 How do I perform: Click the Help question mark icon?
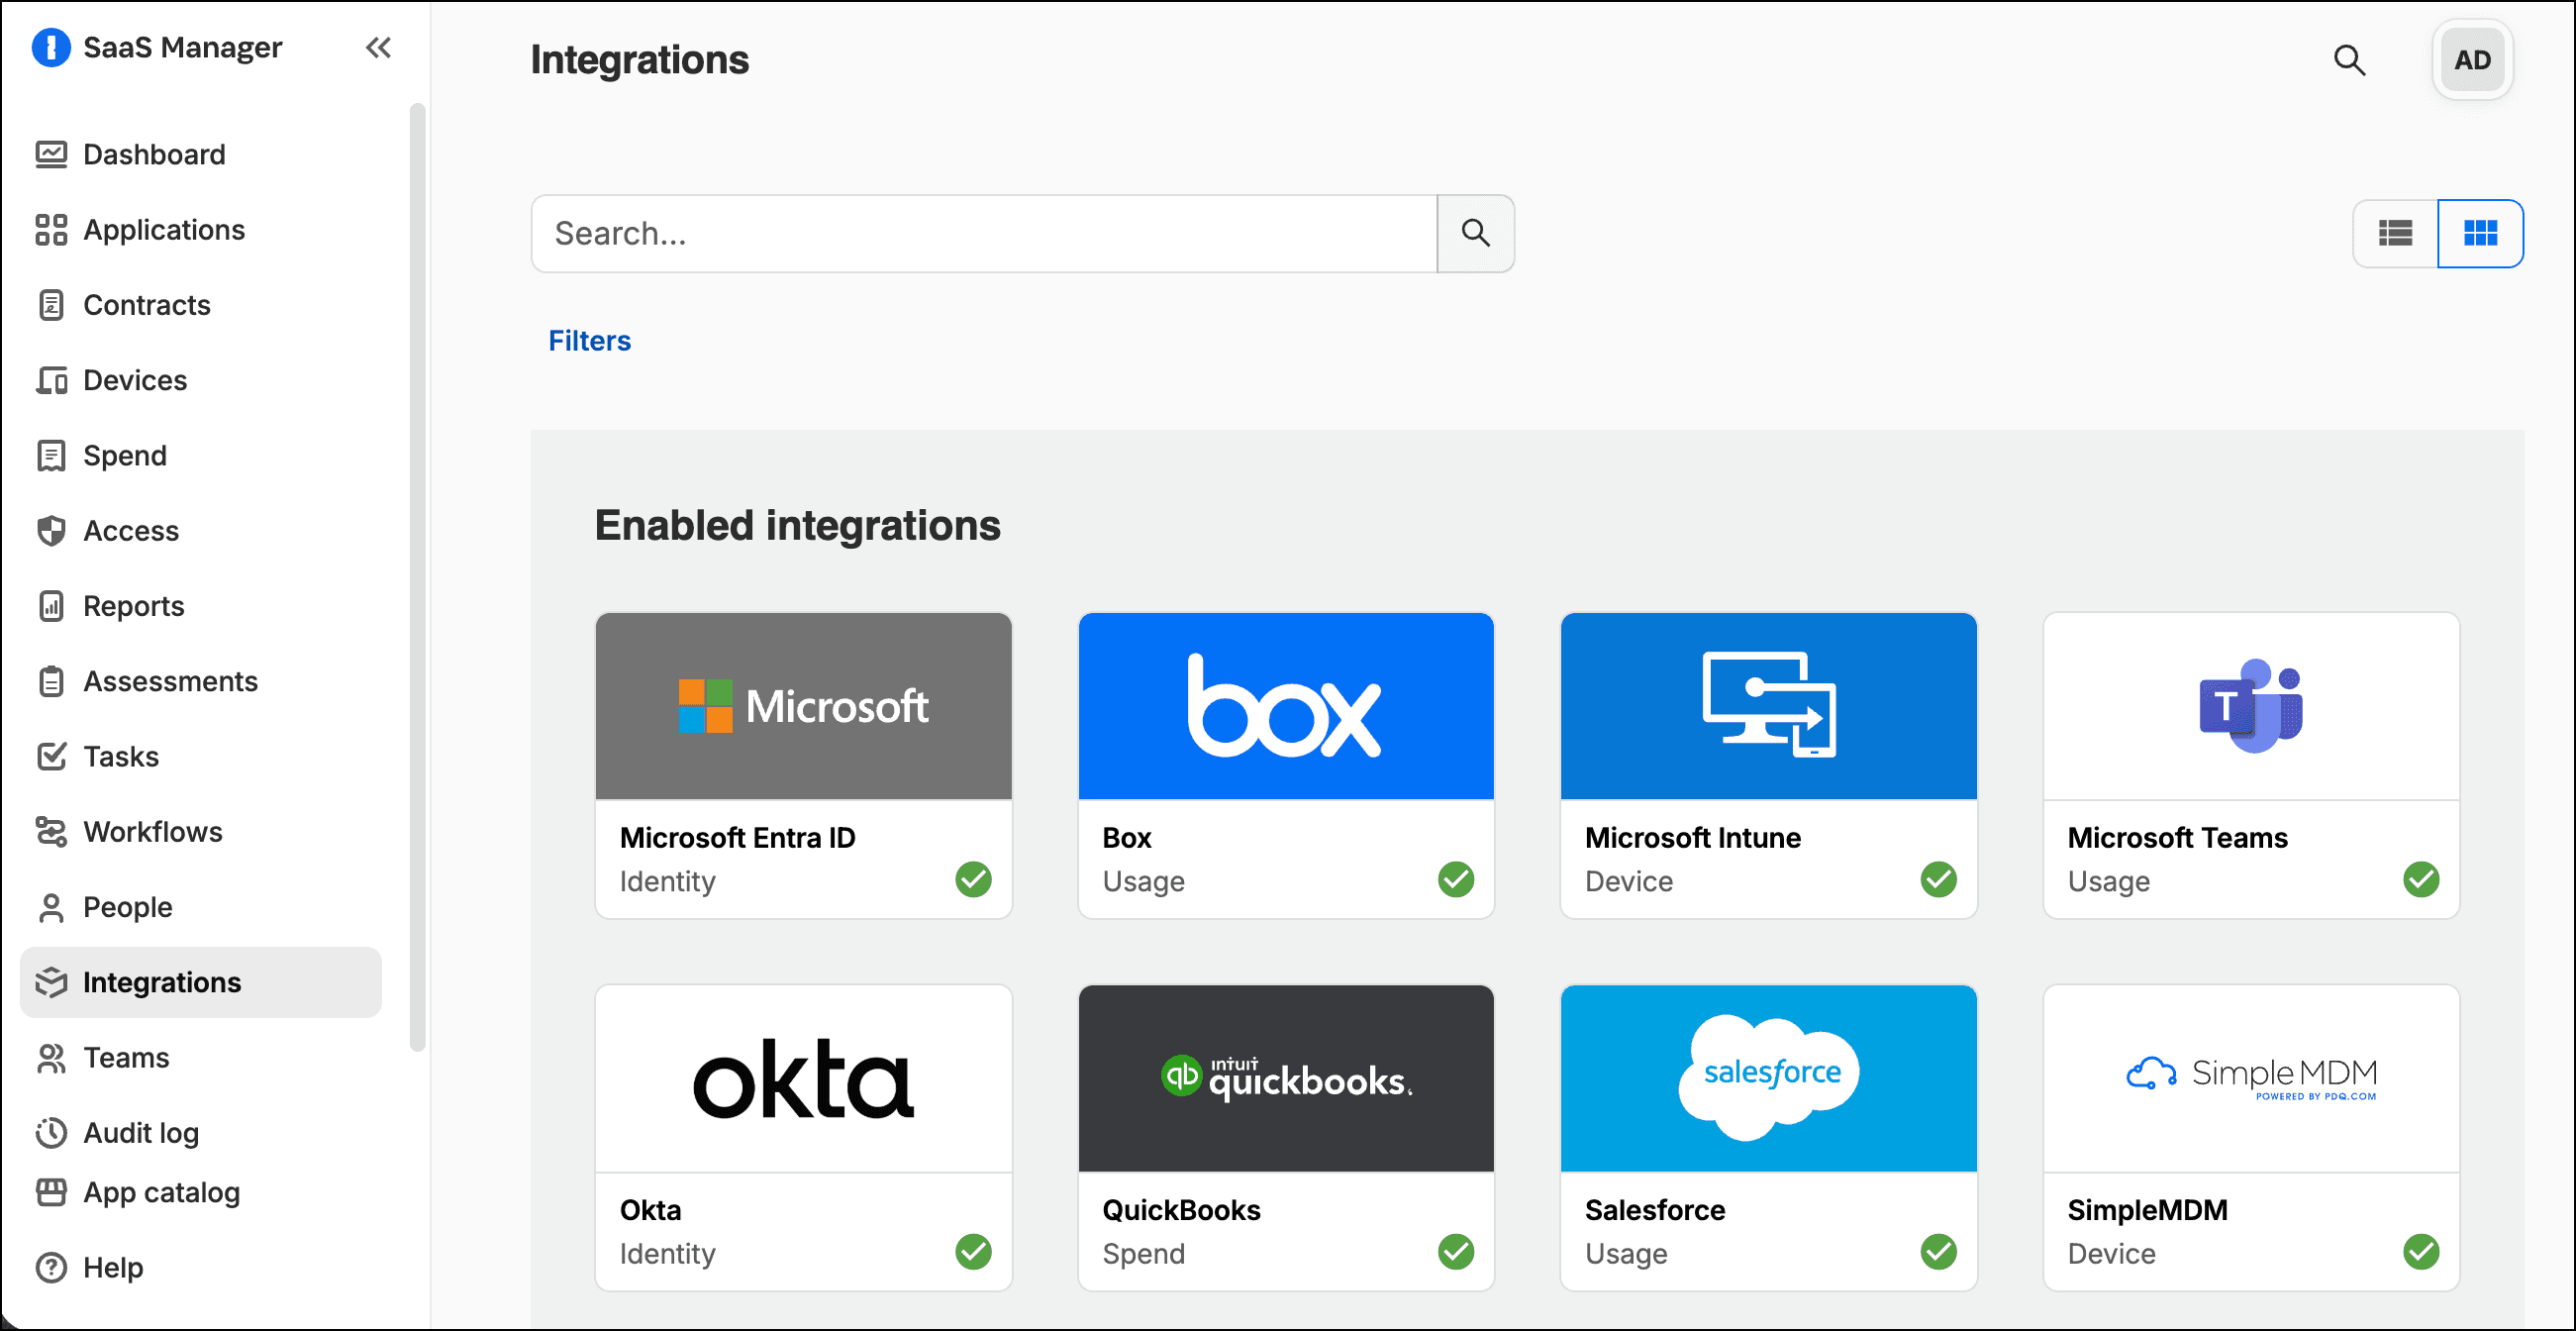coord(51,1268)
